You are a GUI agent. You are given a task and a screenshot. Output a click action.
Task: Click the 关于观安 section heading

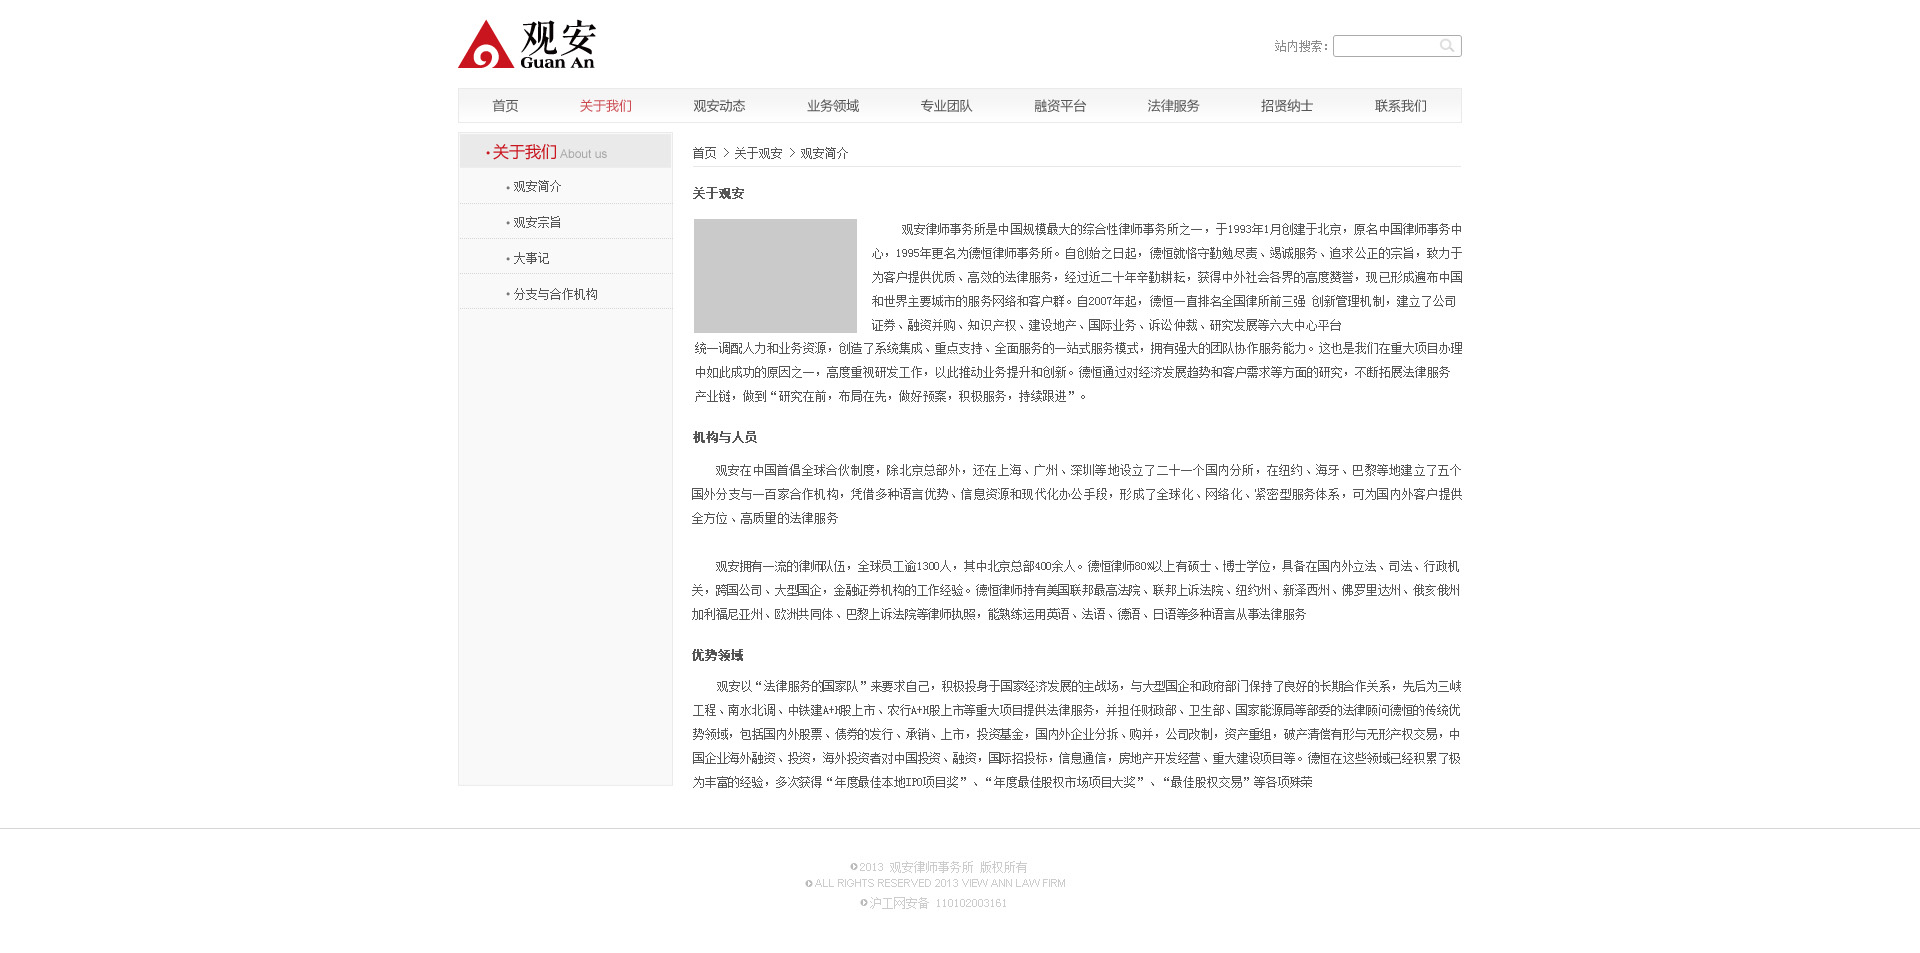tap(718, 194)
